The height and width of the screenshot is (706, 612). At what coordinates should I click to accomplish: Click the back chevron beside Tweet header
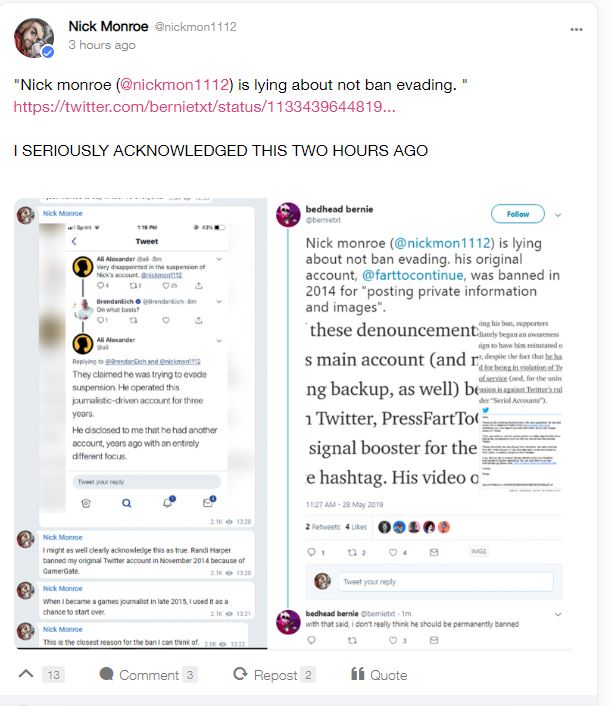coord(74,241)
